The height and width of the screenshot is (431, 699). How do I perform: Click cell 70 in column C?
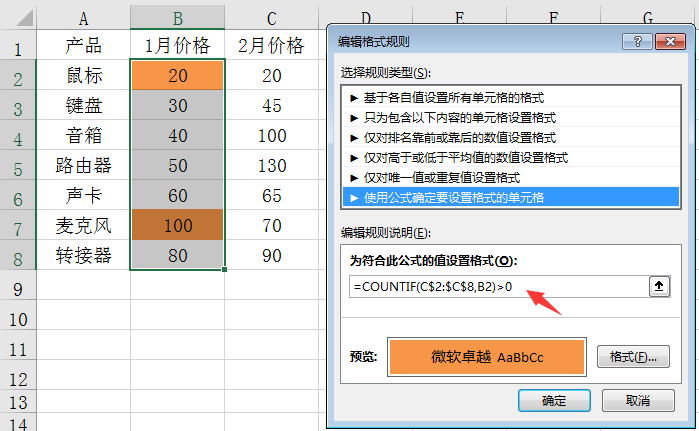271,225
